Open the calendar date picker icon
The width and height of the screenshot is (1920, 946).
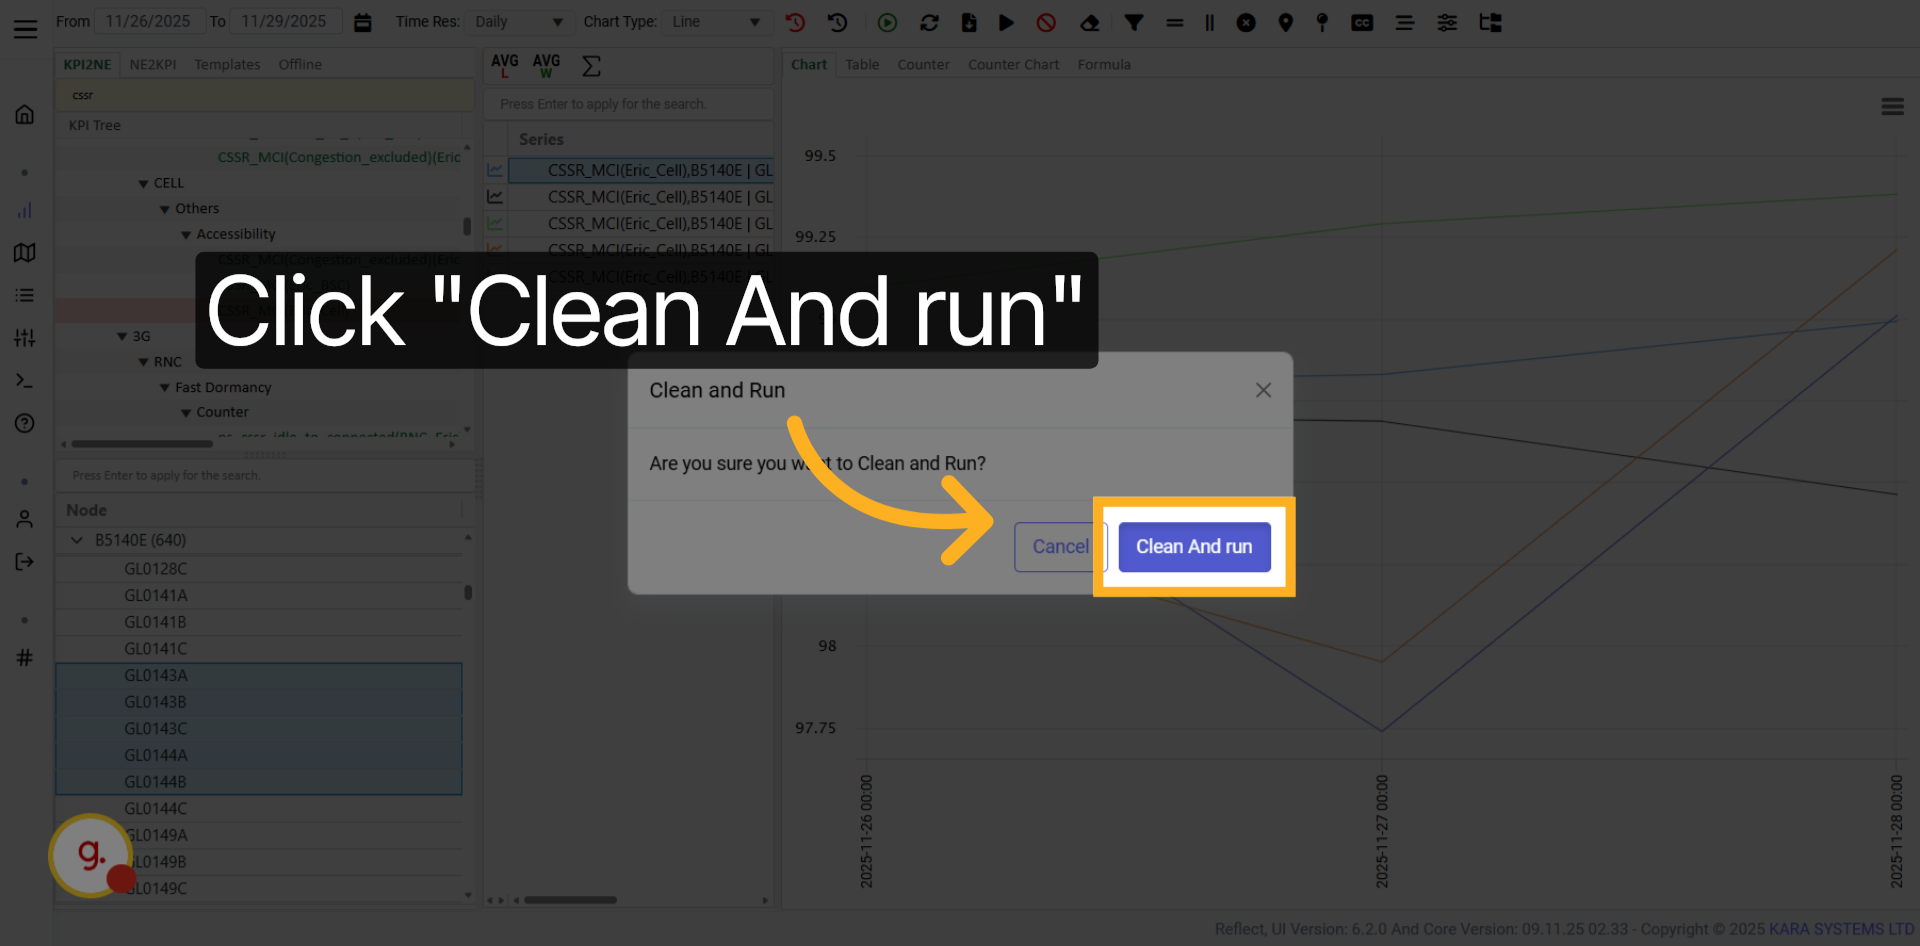tap(363, 22)
